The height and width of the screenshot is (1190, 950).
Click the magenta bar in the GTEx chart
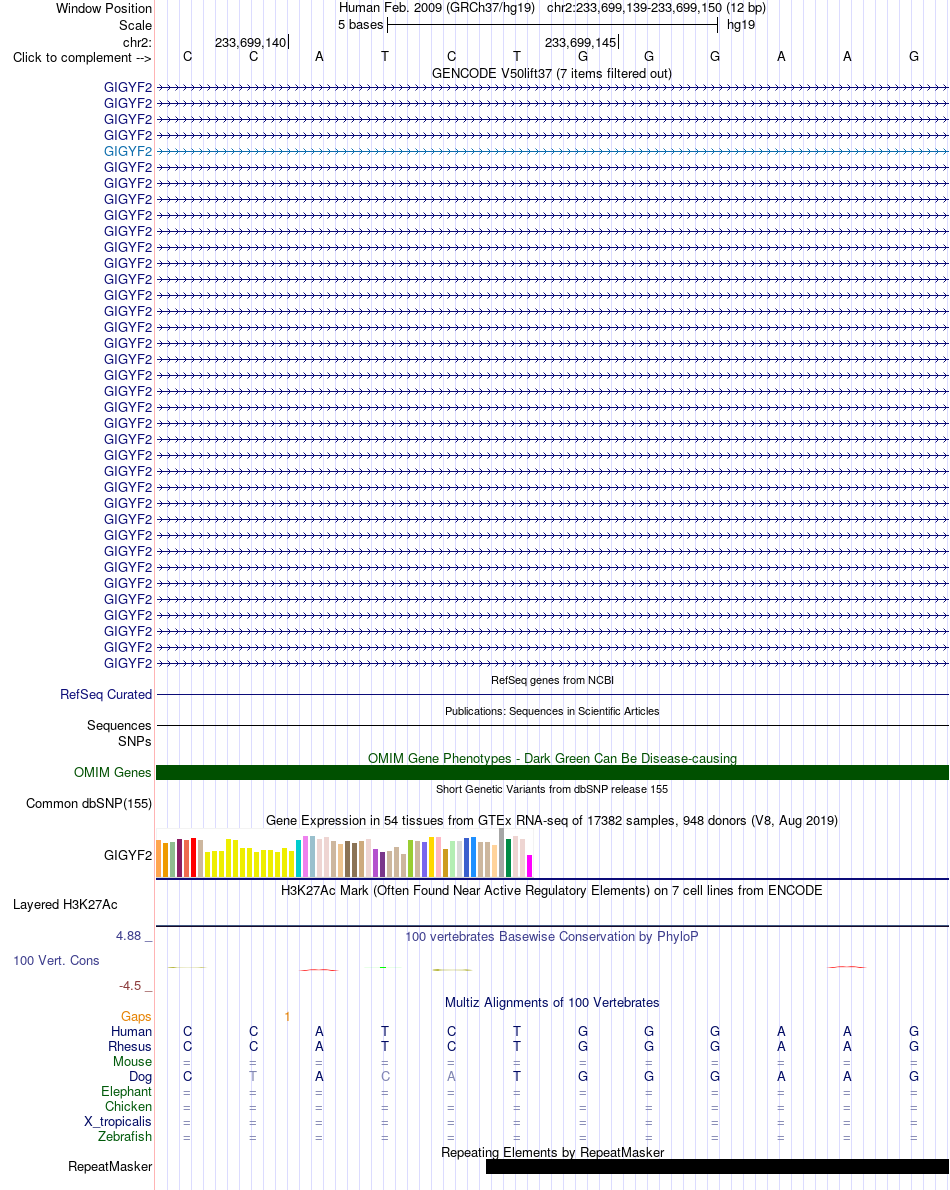click(x=530, y=866)
